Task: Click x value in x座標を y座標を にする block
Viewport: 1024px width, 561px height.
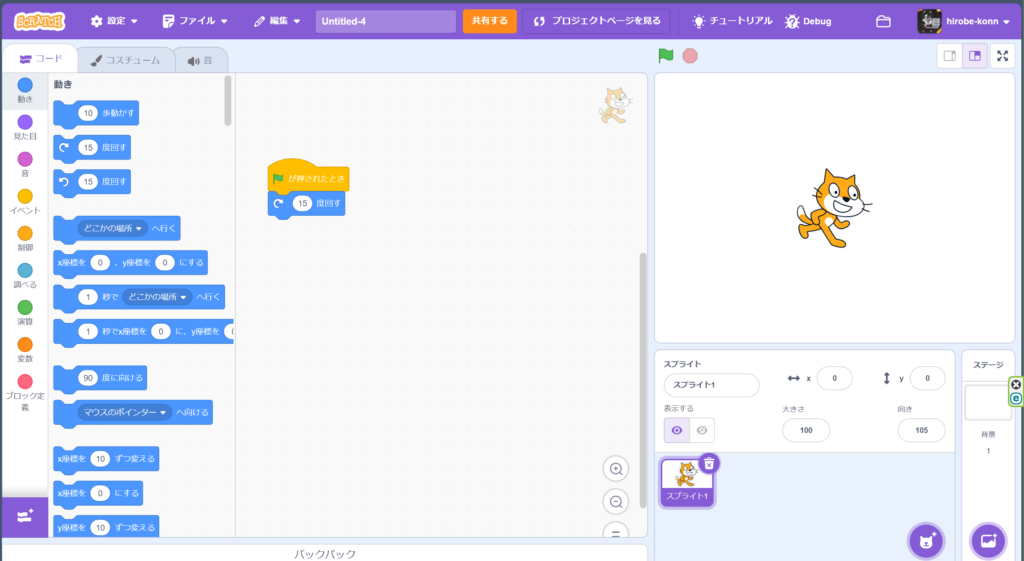Action: coord(100,263)
